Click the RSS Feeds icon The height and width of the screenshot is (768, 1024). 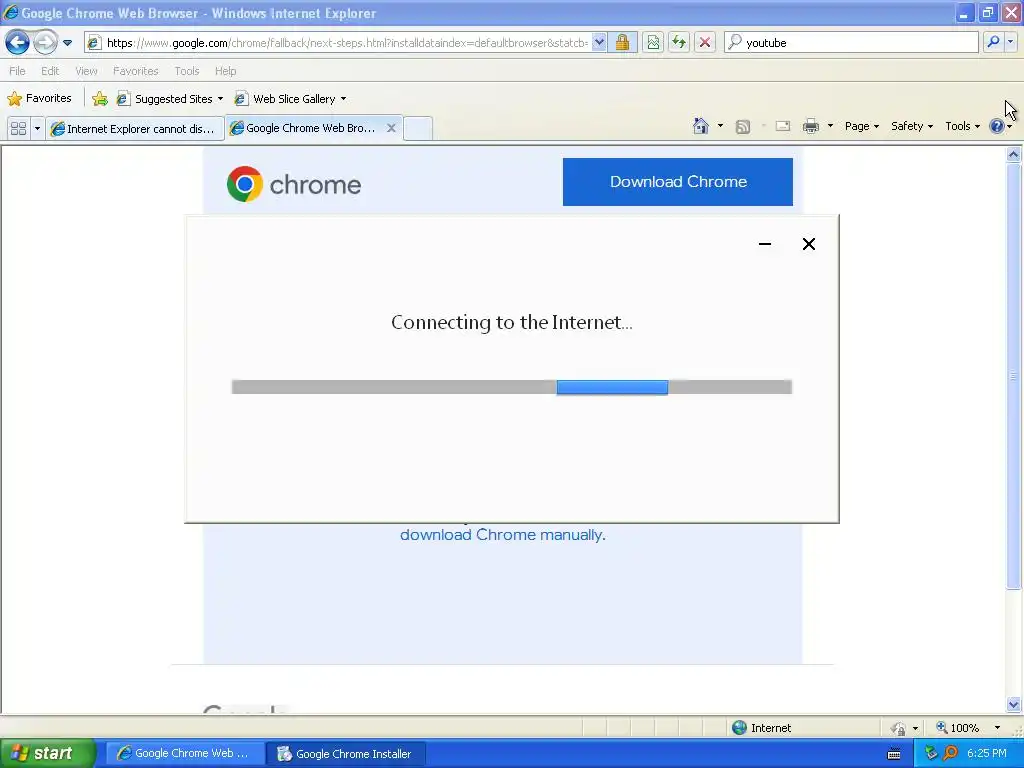(743, 127)
